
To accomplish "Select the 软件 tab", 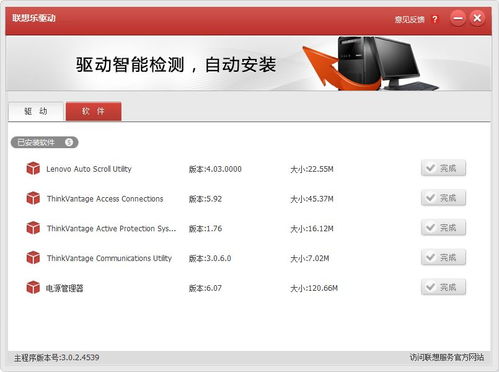I will tap(93, 111).
